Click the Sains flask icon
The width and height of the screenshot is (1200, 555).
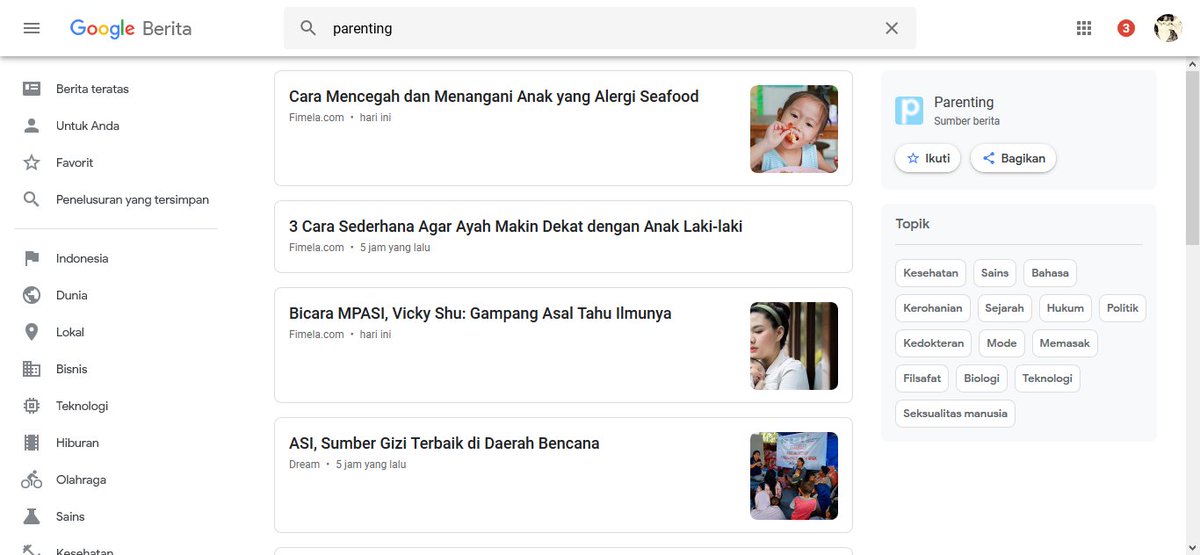(32, 517)
